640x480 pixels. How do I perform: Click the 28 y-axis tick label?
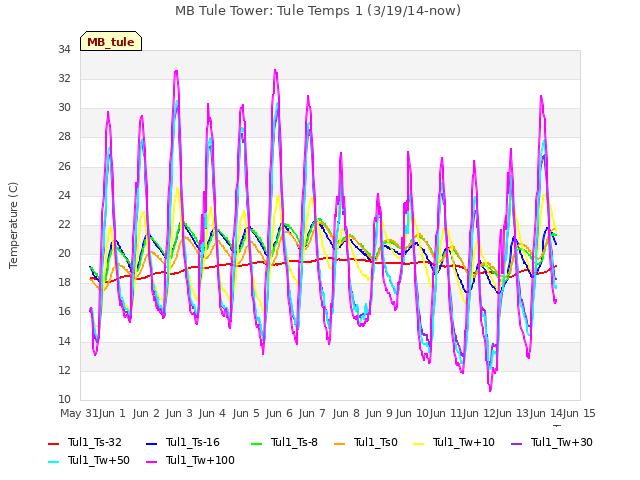click(64, 137)
